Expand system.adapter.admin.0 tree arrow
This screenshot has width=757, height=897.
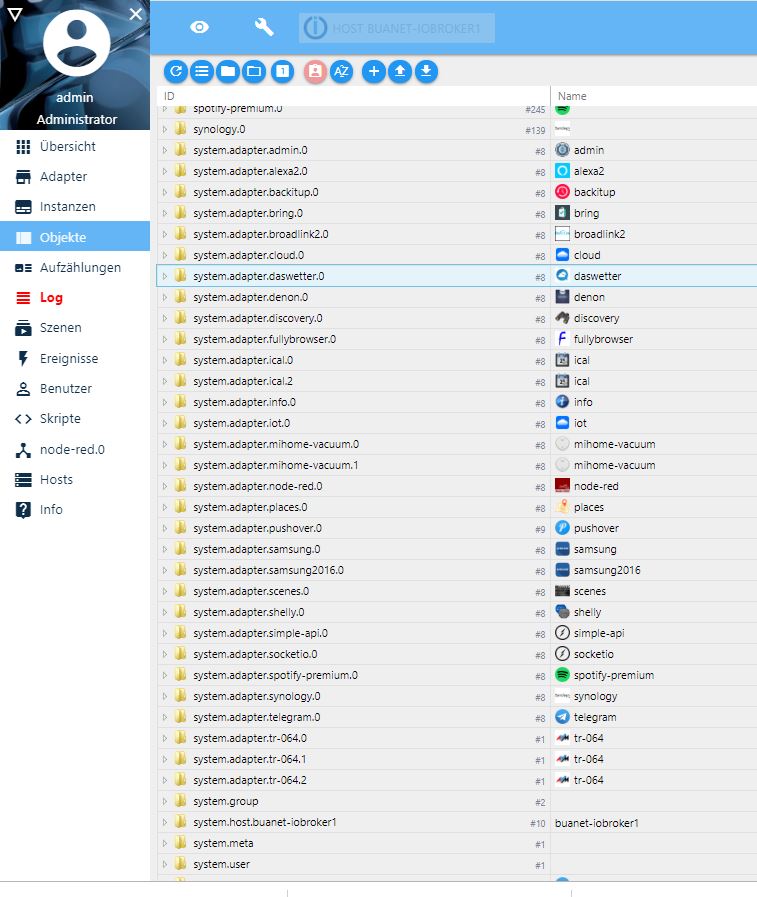165,150
